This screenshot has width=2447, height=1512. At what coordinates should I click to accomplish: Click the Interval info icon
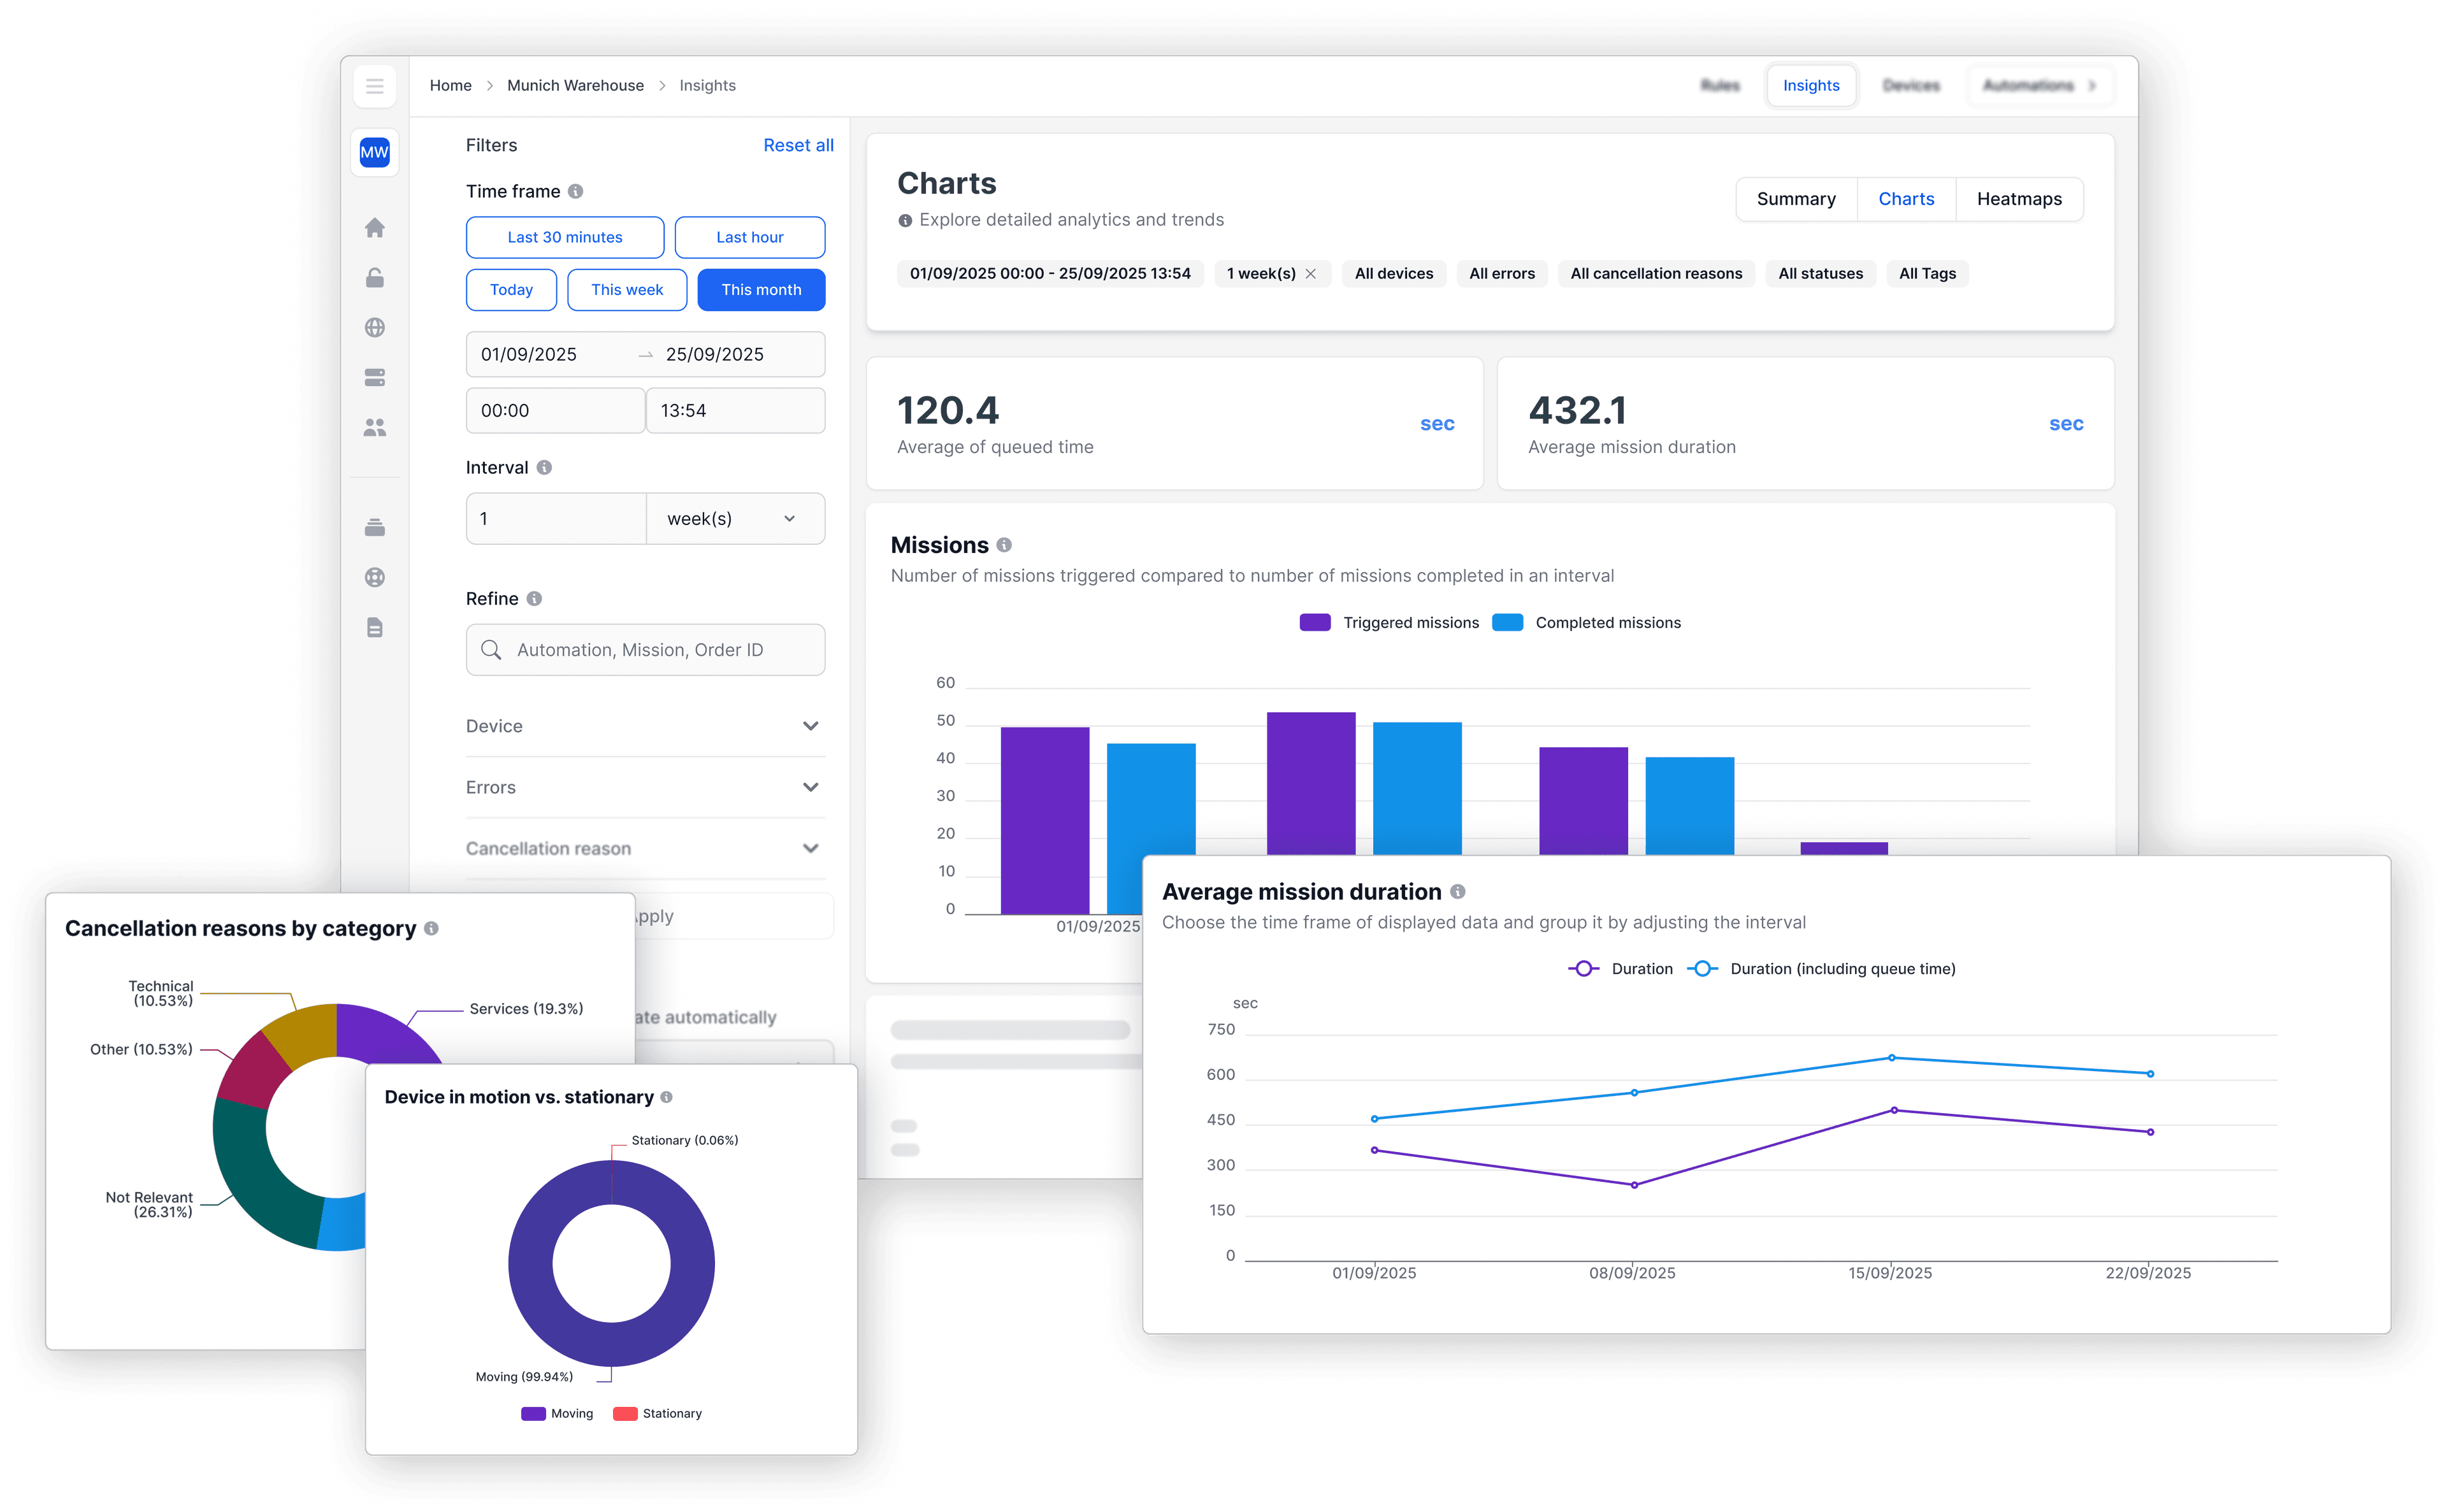[x=544, y=467]
